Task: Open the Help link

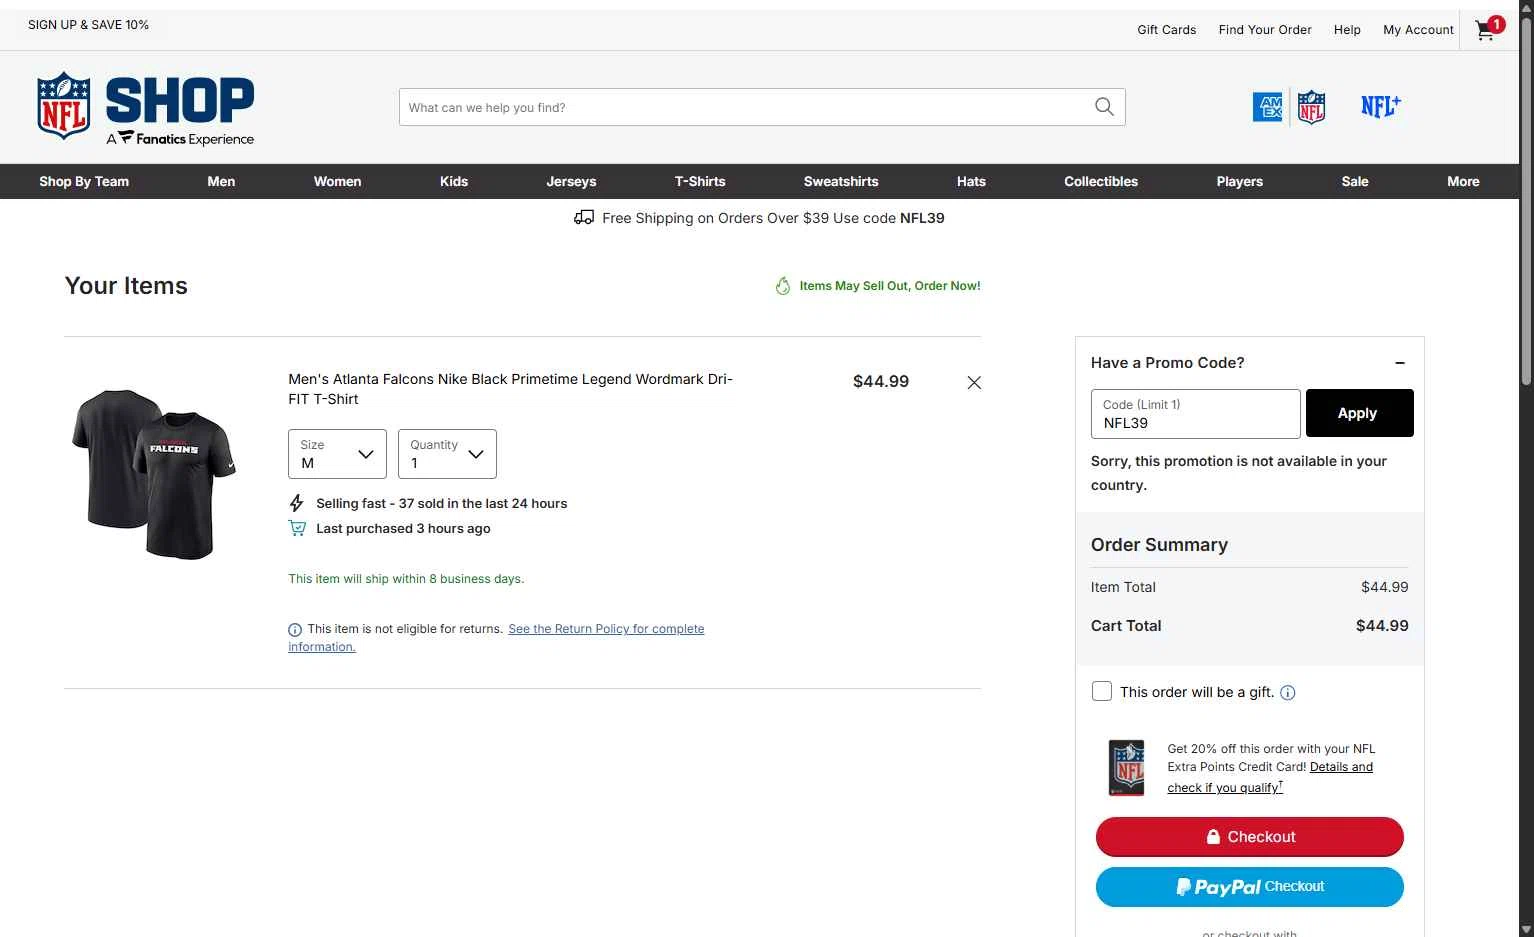Action: pos(1347,30)
